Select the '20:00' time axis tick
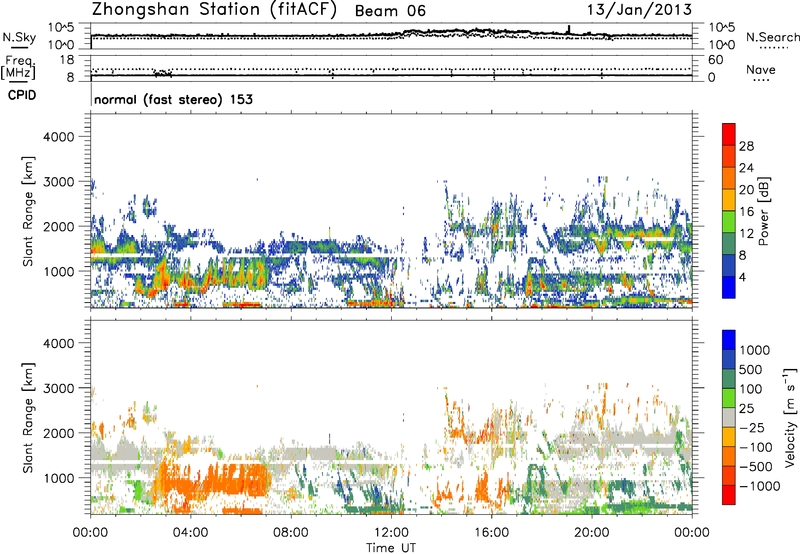The height and width of the screenshot is (554, 800). [x=591, y=533]
